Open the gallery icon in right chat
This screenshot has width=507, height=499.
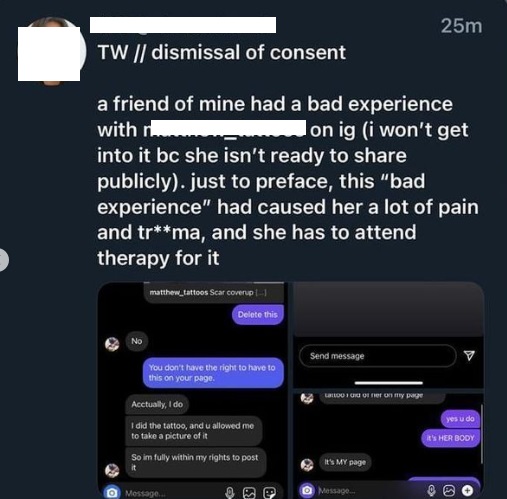[449, 490]
